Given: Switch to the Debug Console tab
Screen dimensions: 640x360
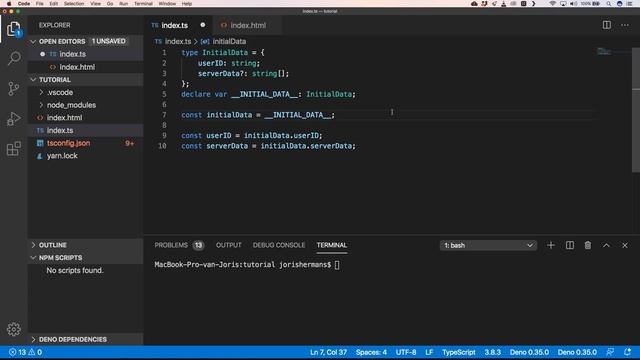Looking at the screenshot, I should (x=279, y=245).
